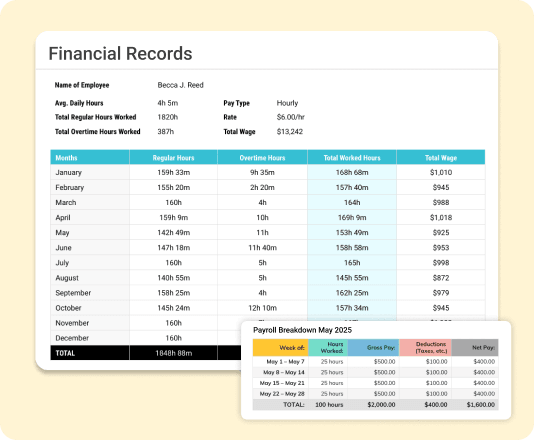This screenshot has height=440, width=534.
Task: Select the May row label
Action: click(x=62, y=233)
